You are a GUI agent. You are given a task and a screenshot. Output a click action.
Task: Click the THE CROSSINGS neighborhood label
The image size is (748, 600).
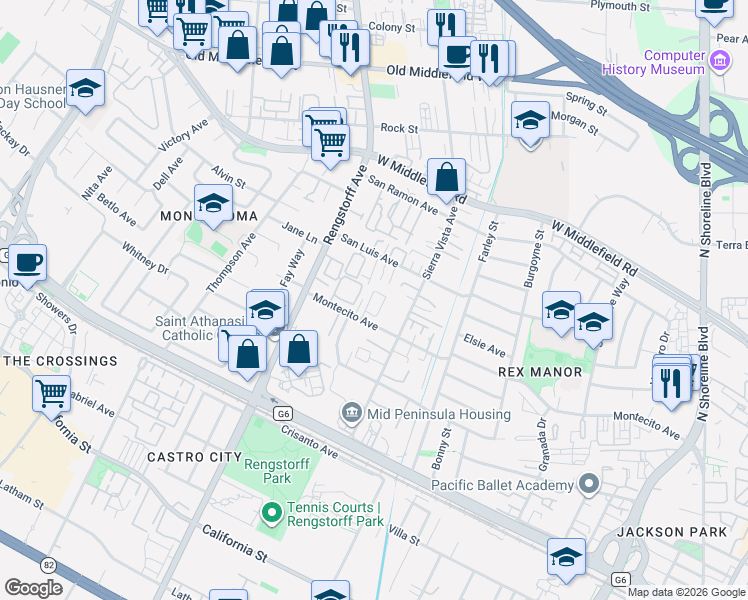pos(60,361)
